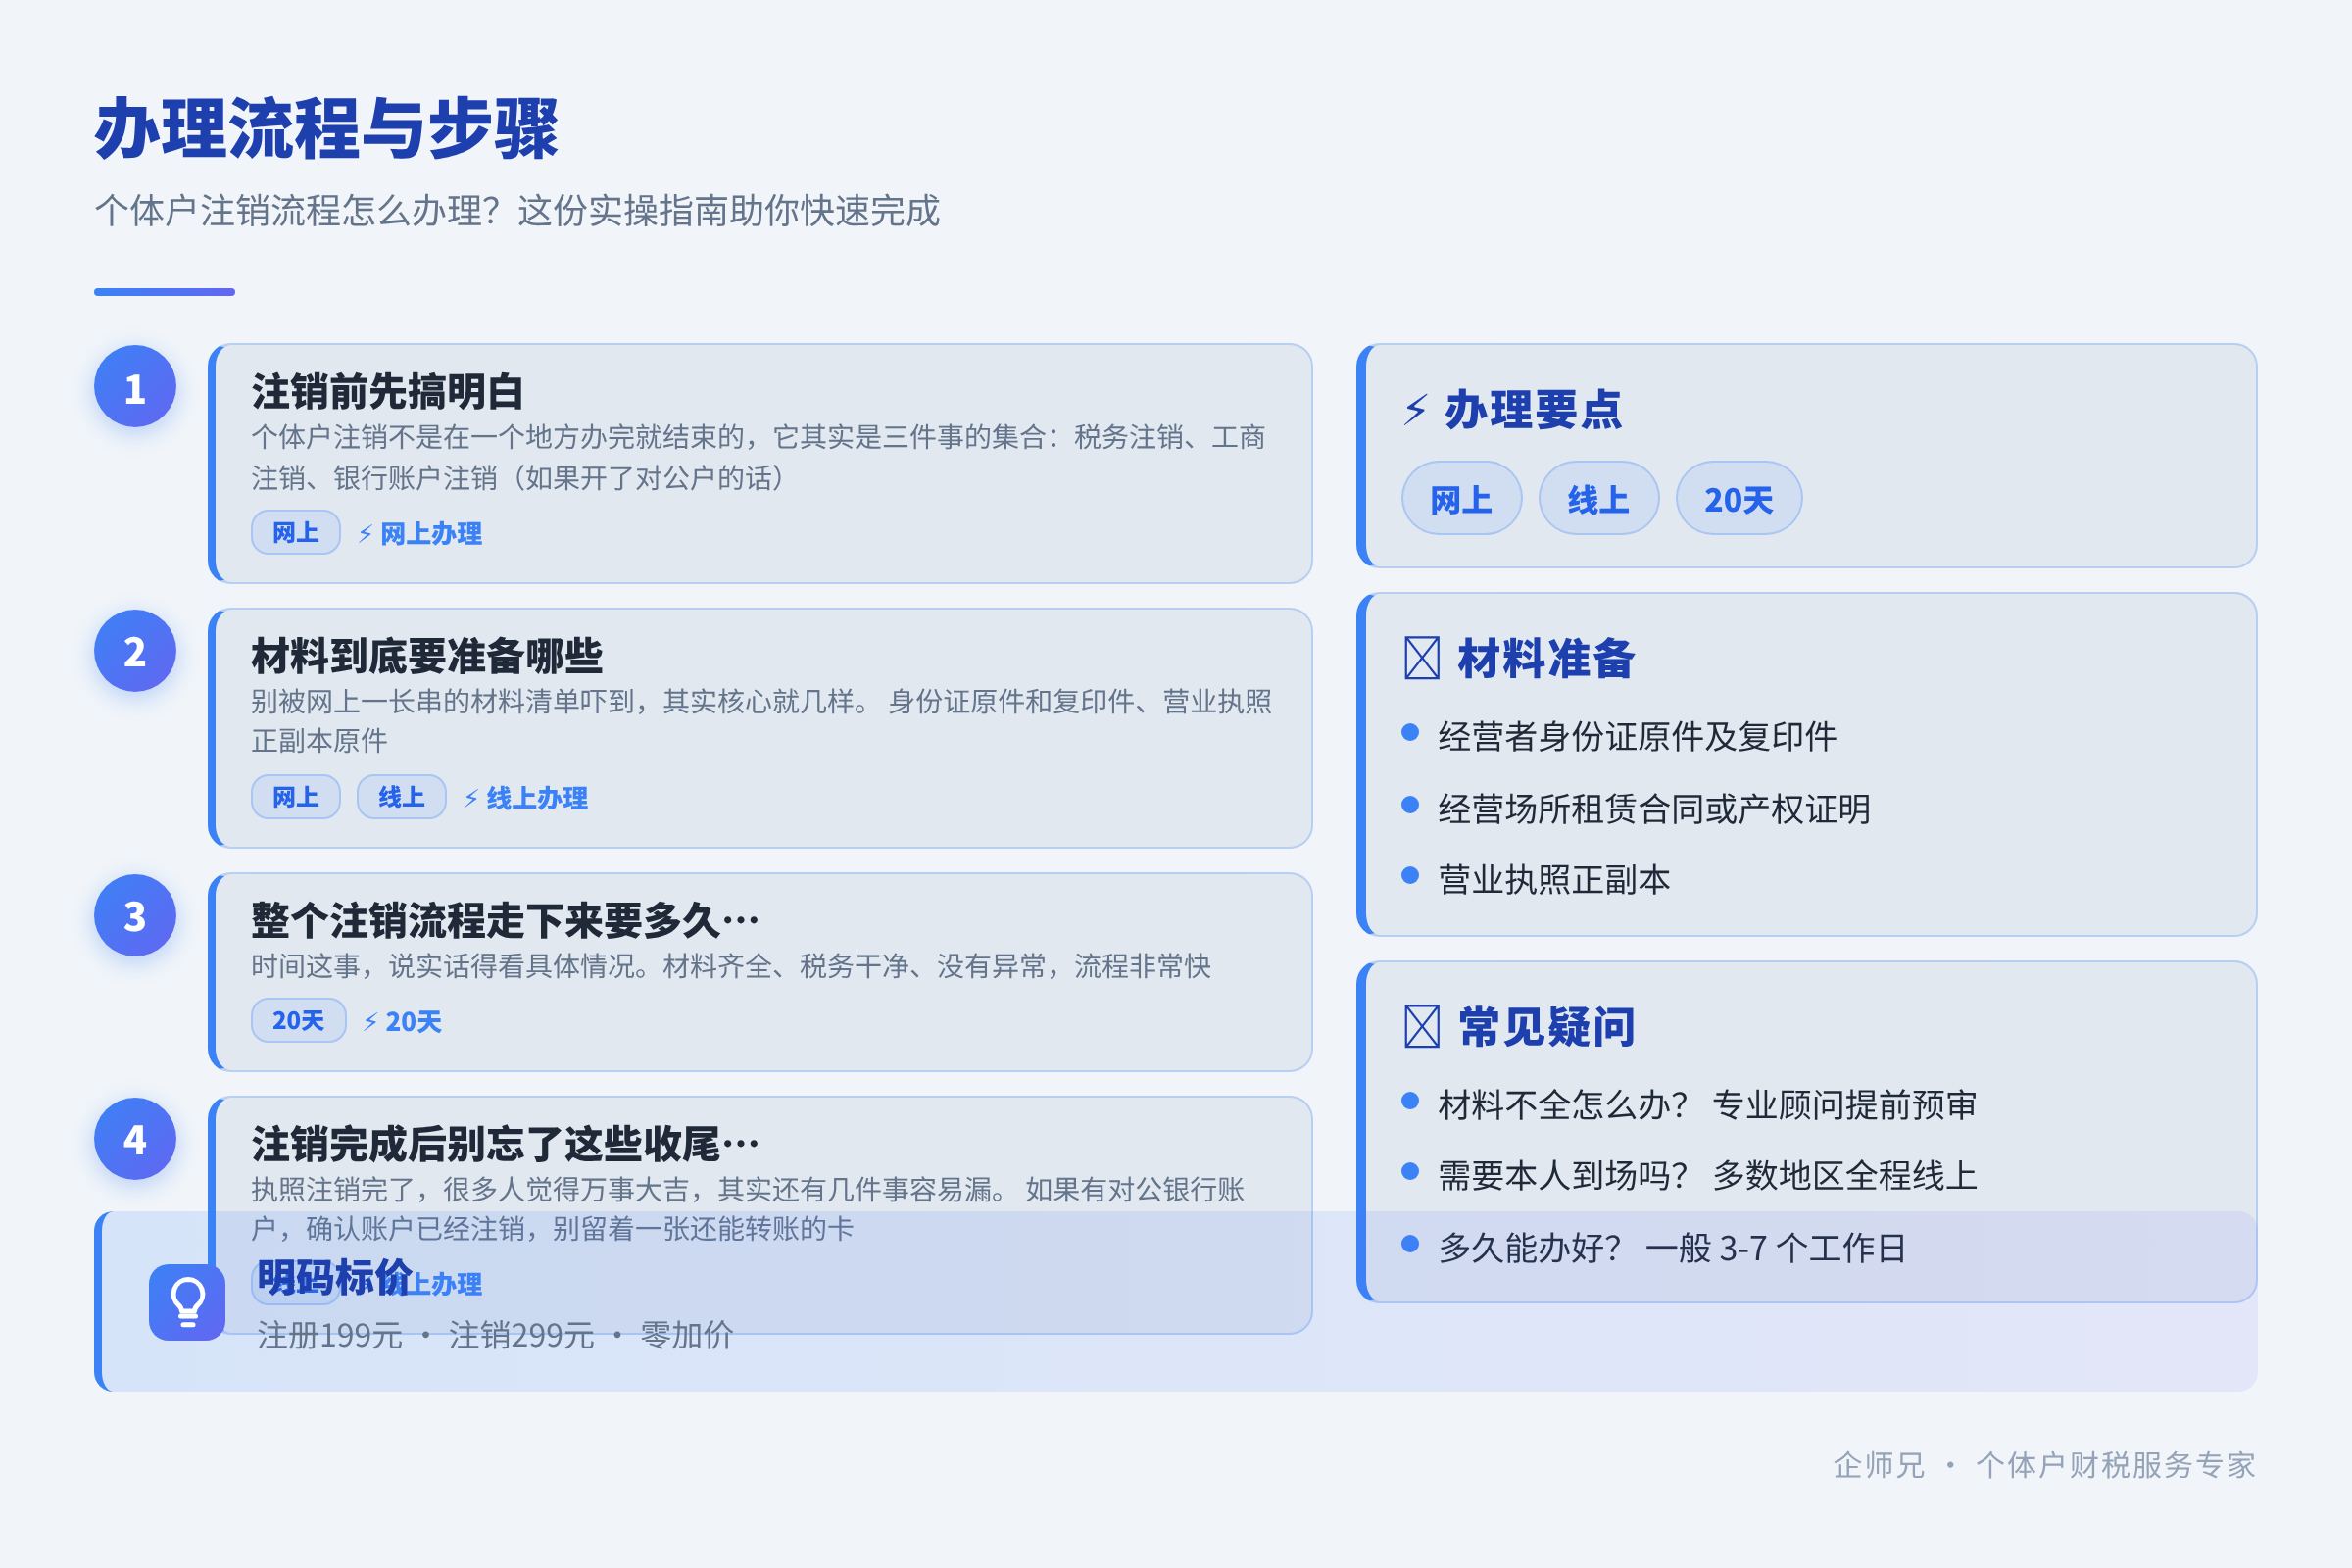Click the 注销前先搞明白 step title
Image resolution: width=2352 pixels, height=1568 pixels.
point(388,391)
